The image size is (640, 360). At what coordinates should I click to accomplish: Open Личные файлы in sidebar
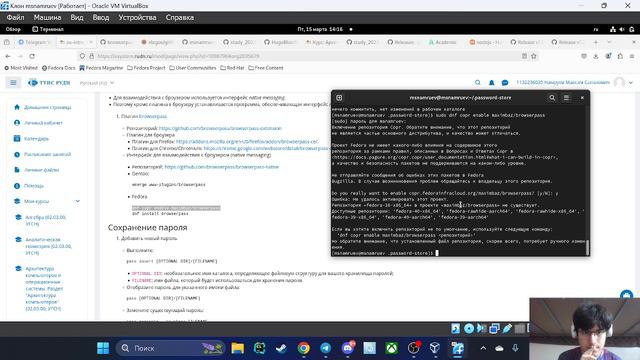coord(37,170)
